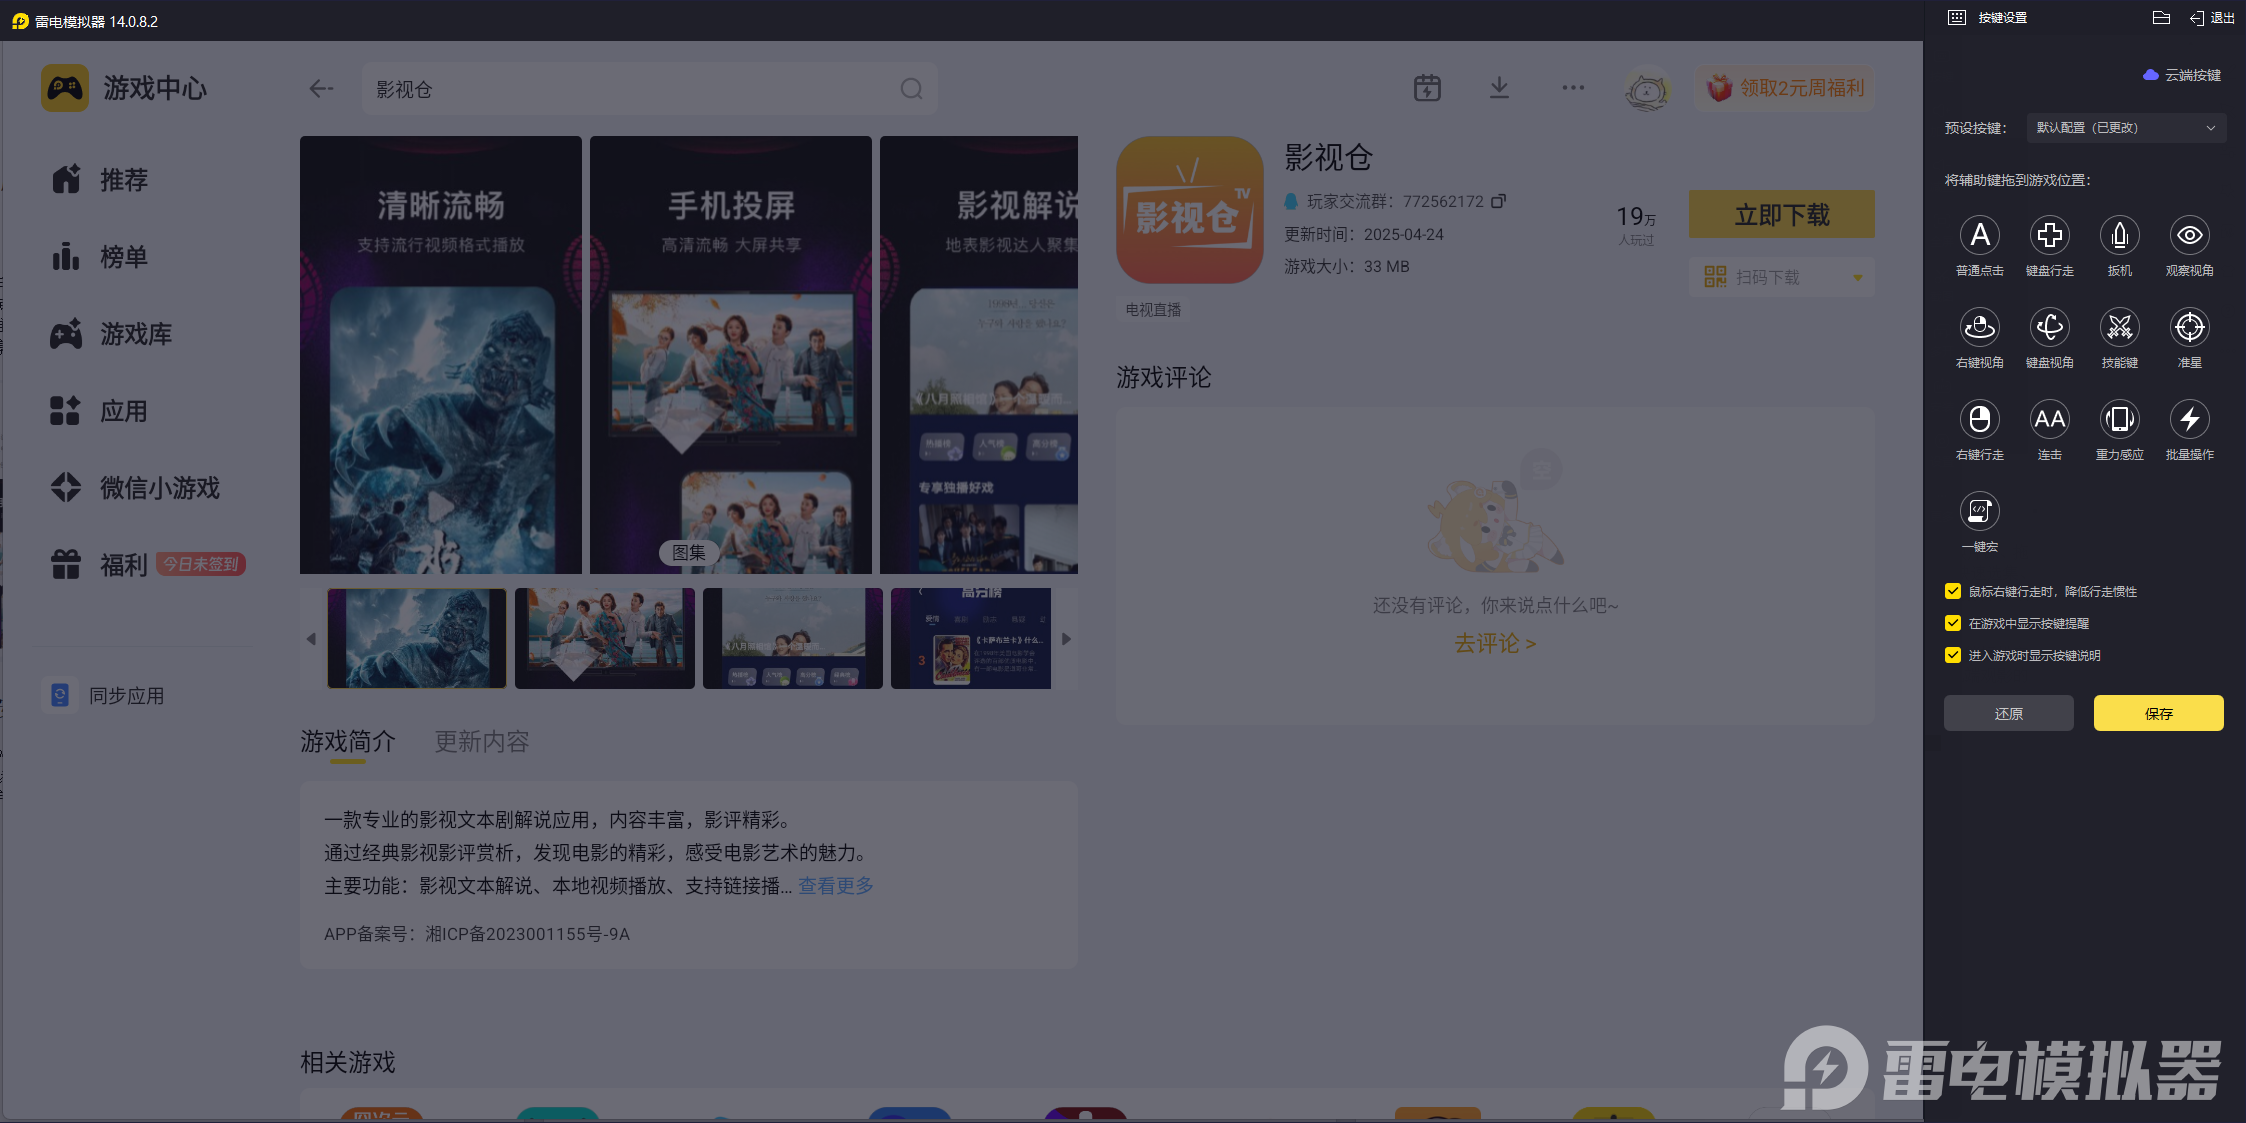Select the 观察视角 eye view icon
Image resolution: width=2246 pixels, height=1123 pixels.
coord(2189,236)
